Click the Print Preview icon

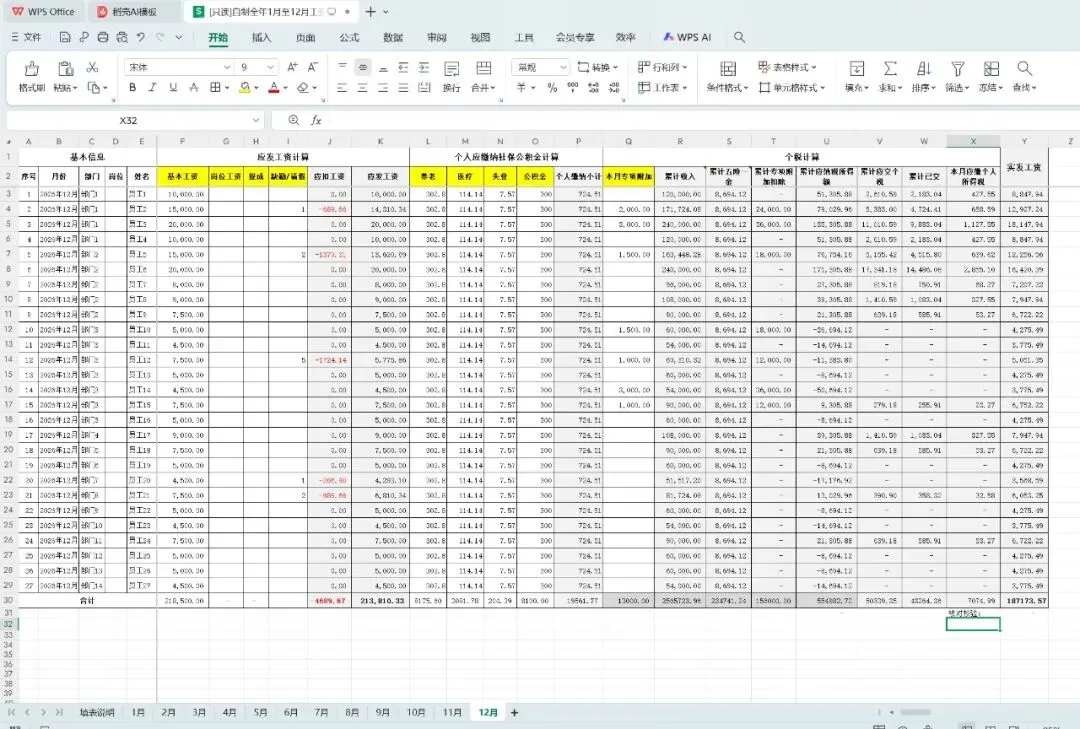click(122, 37)
